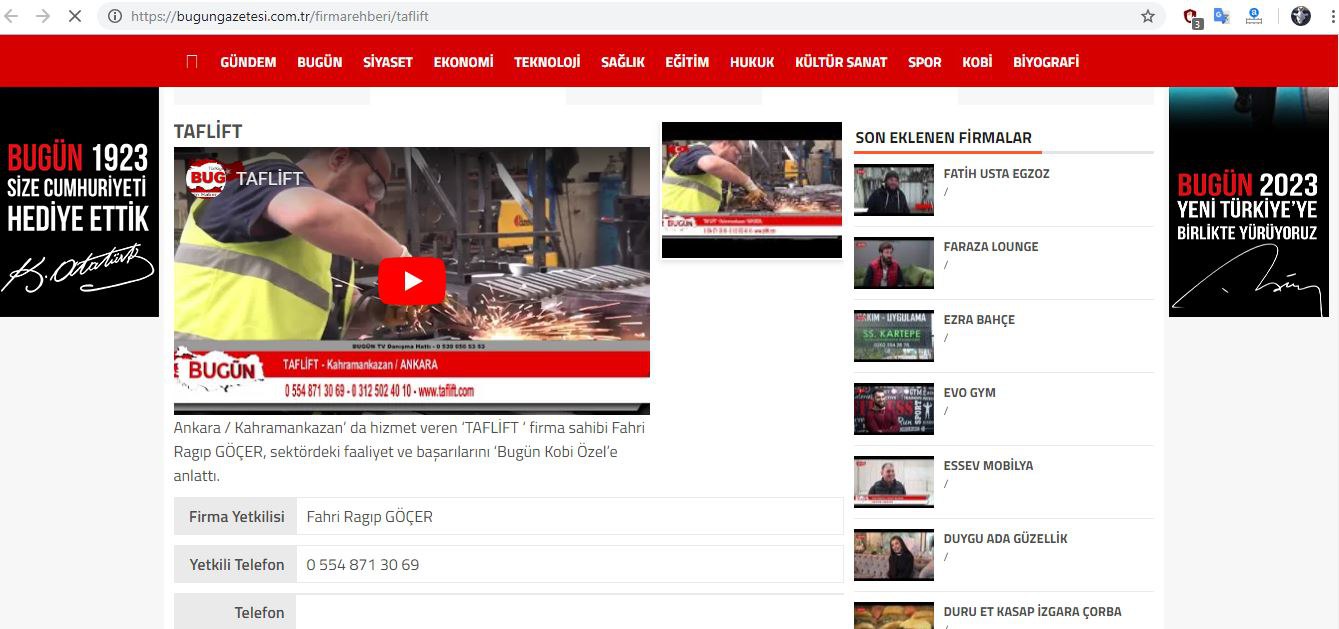The width and height of the screenshot is (1339, 629).
Task: Stop page loading with the X button
Action: click(75, 16)
